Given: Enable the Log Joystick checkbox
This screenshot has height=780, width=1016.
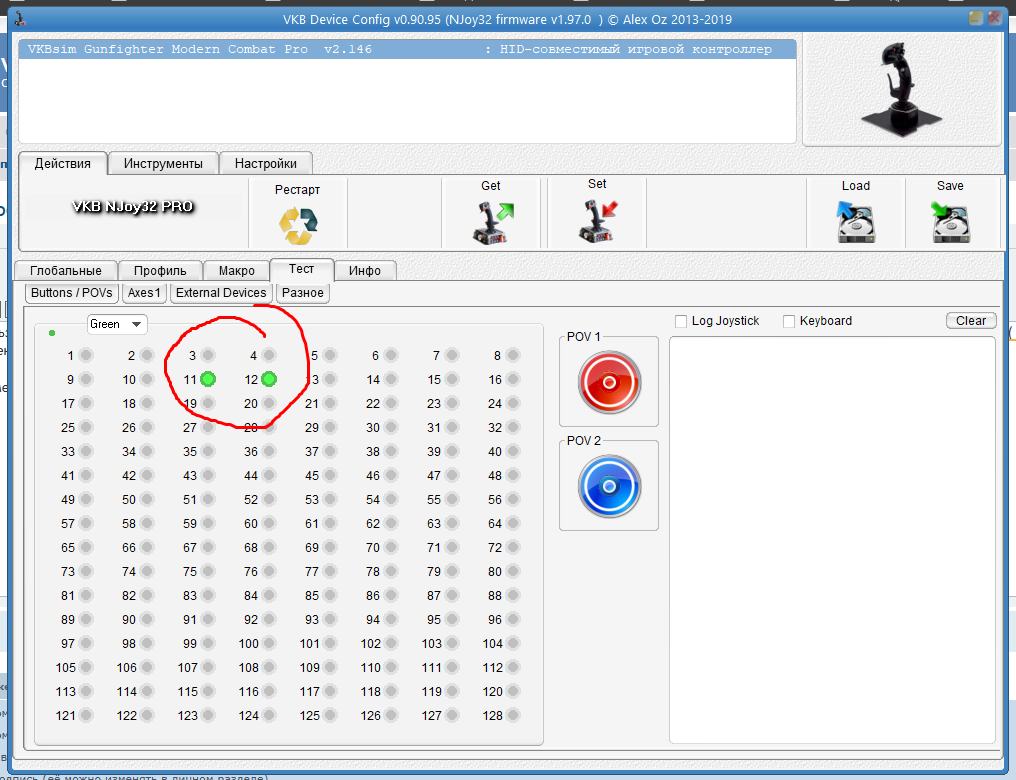Looking at the screenshot, I should (681, 321).
